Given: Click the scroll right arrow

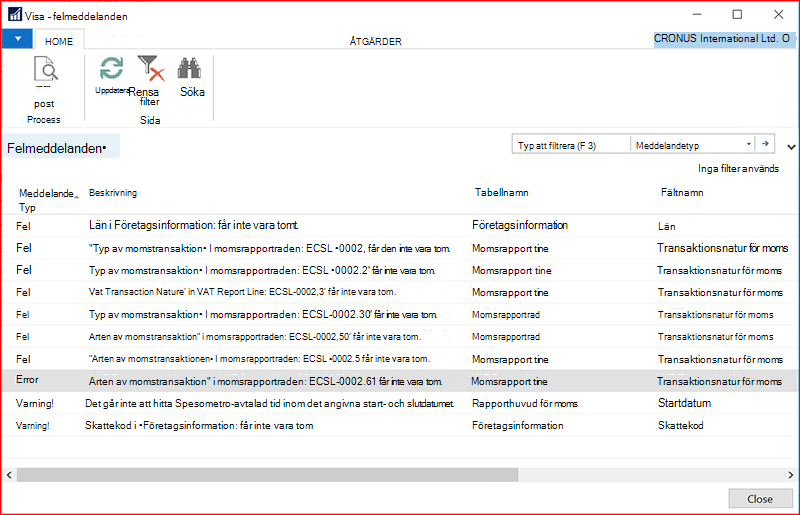Looking at the screenshot, I should (791, 475).
